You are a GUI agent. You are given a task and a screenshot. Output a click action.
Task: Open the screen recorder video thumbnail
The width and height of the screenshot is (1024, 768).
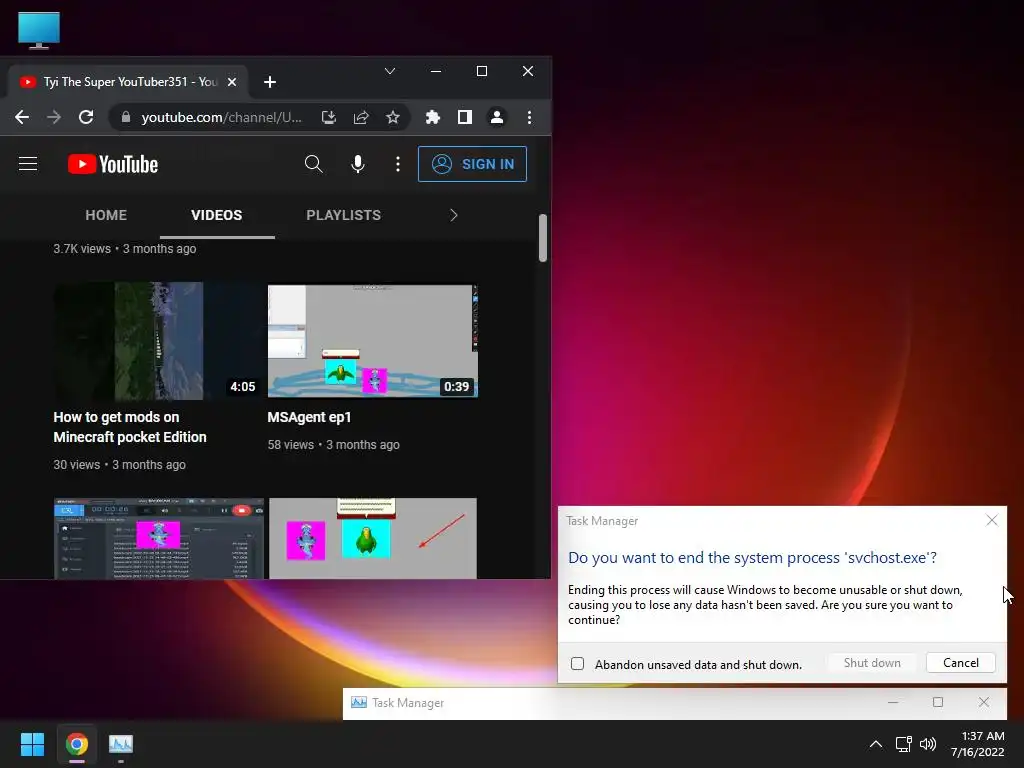click(x=159, y=538)
